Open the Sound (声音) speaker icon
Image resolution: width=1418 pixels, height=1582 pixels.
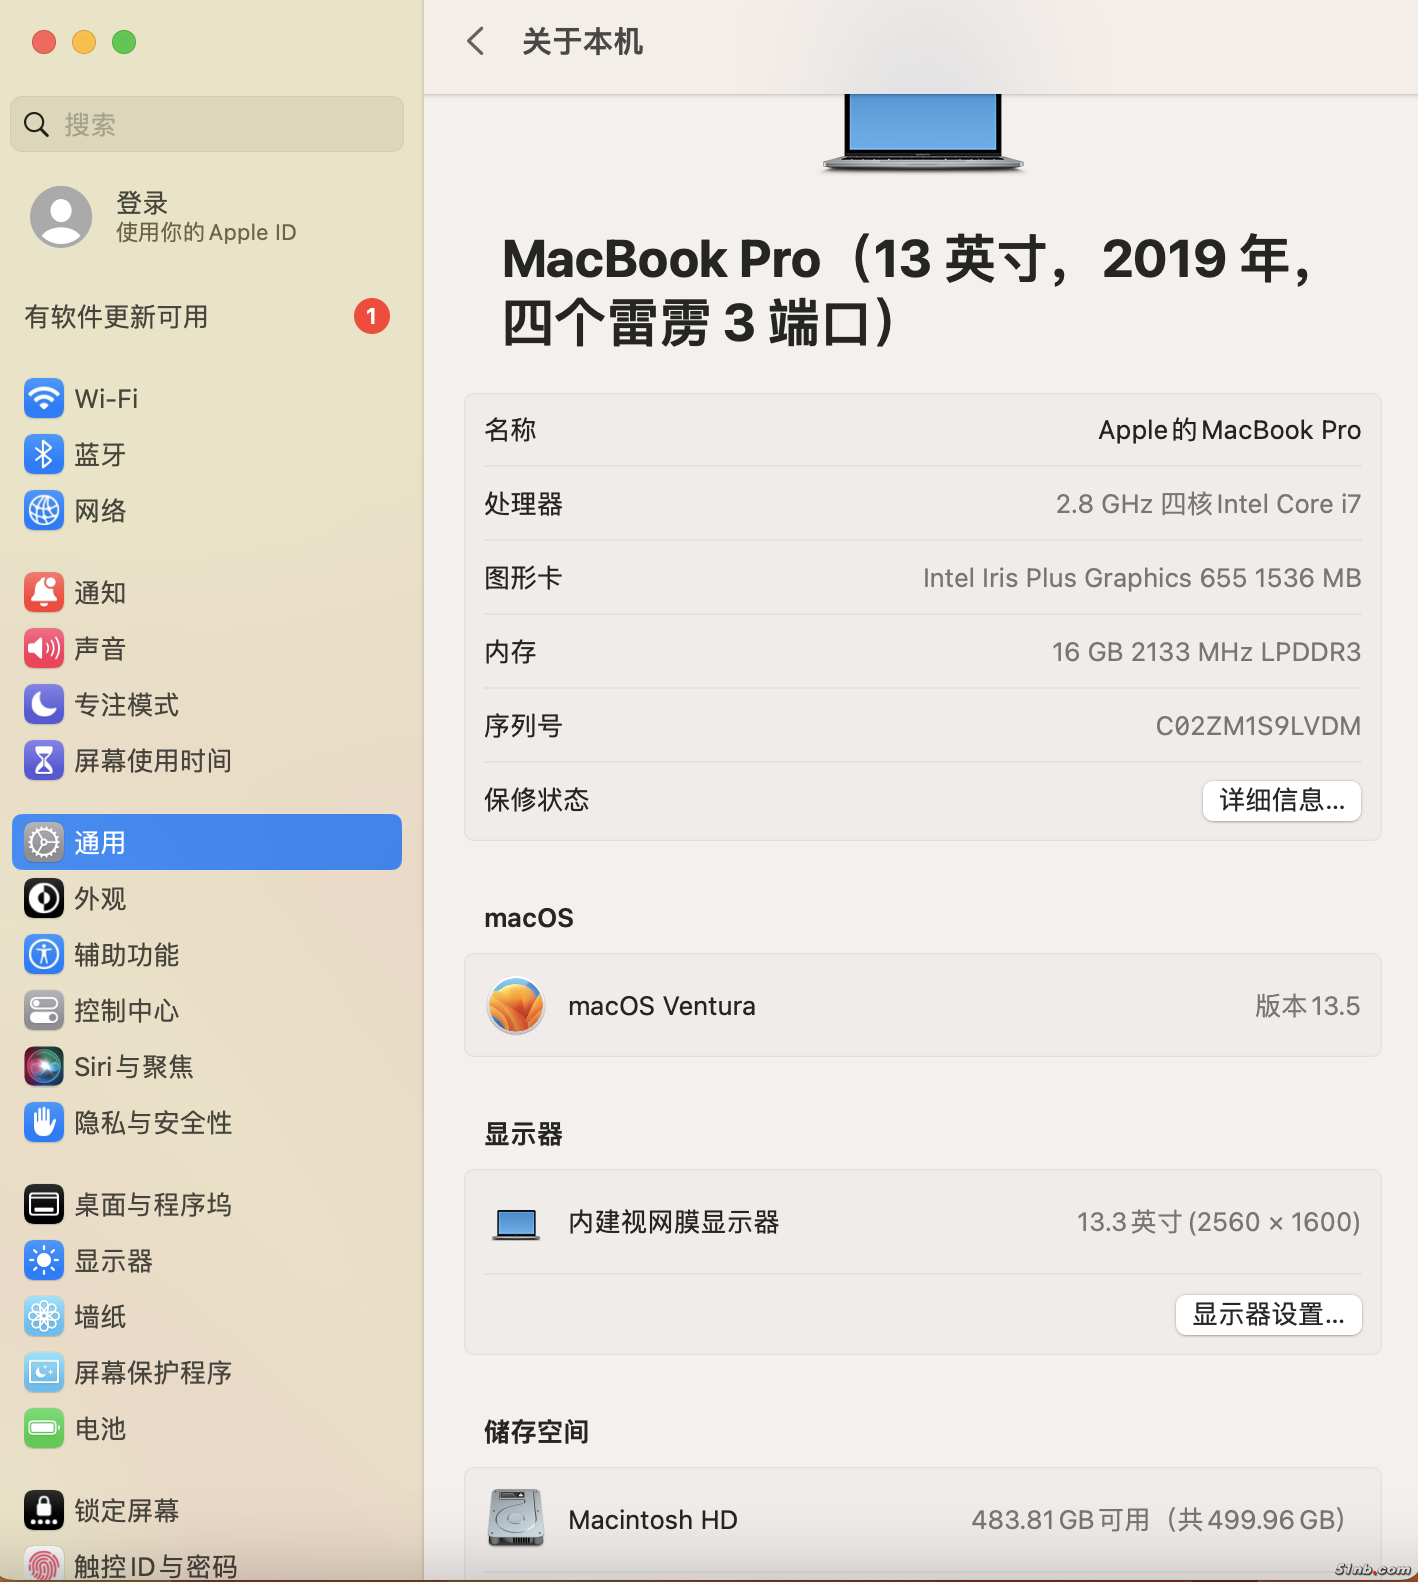tap(43, 648)
